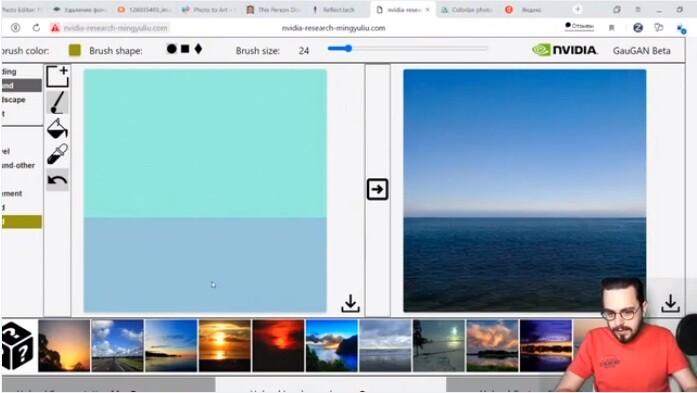697x393 pixels.
Task: Click the Отзывы button
Action: (x=579, y=26)
